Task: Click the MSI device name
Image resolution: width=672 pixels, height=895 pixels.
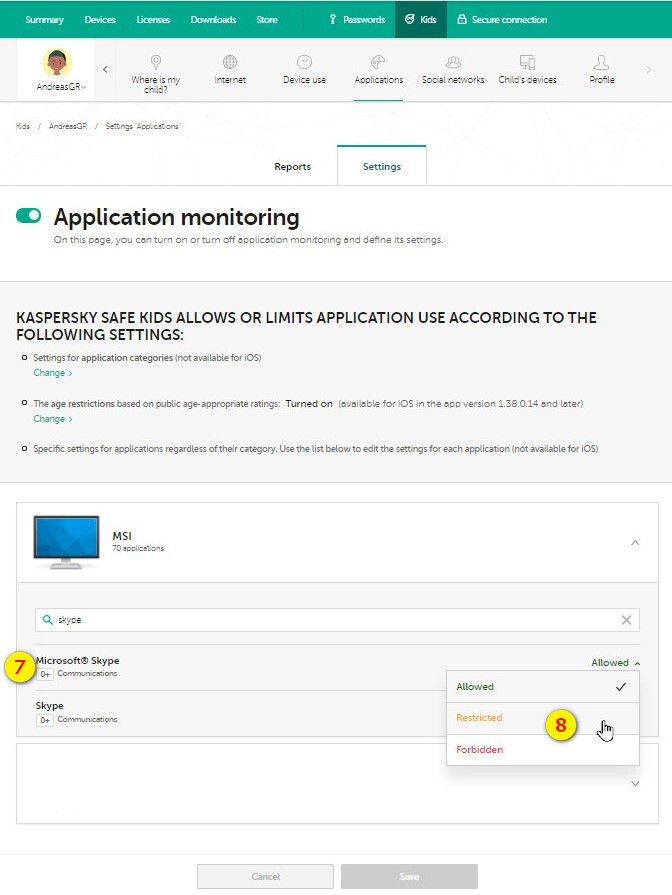Action: [x=122, y=536]
